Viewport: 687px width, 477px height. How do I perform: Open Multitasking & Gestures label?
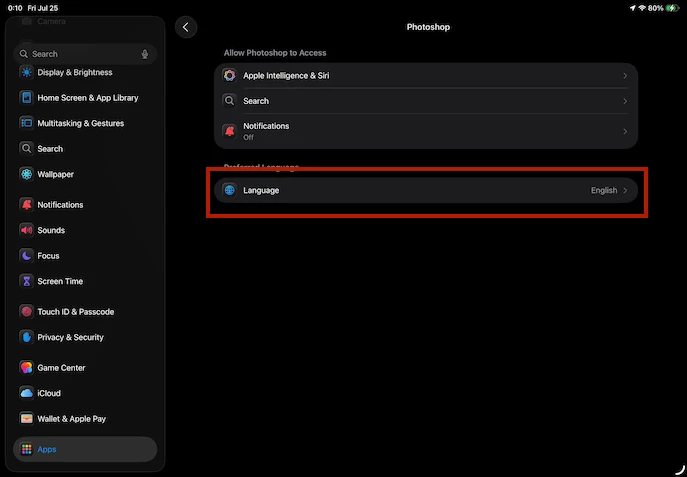(x=81, y=123)
